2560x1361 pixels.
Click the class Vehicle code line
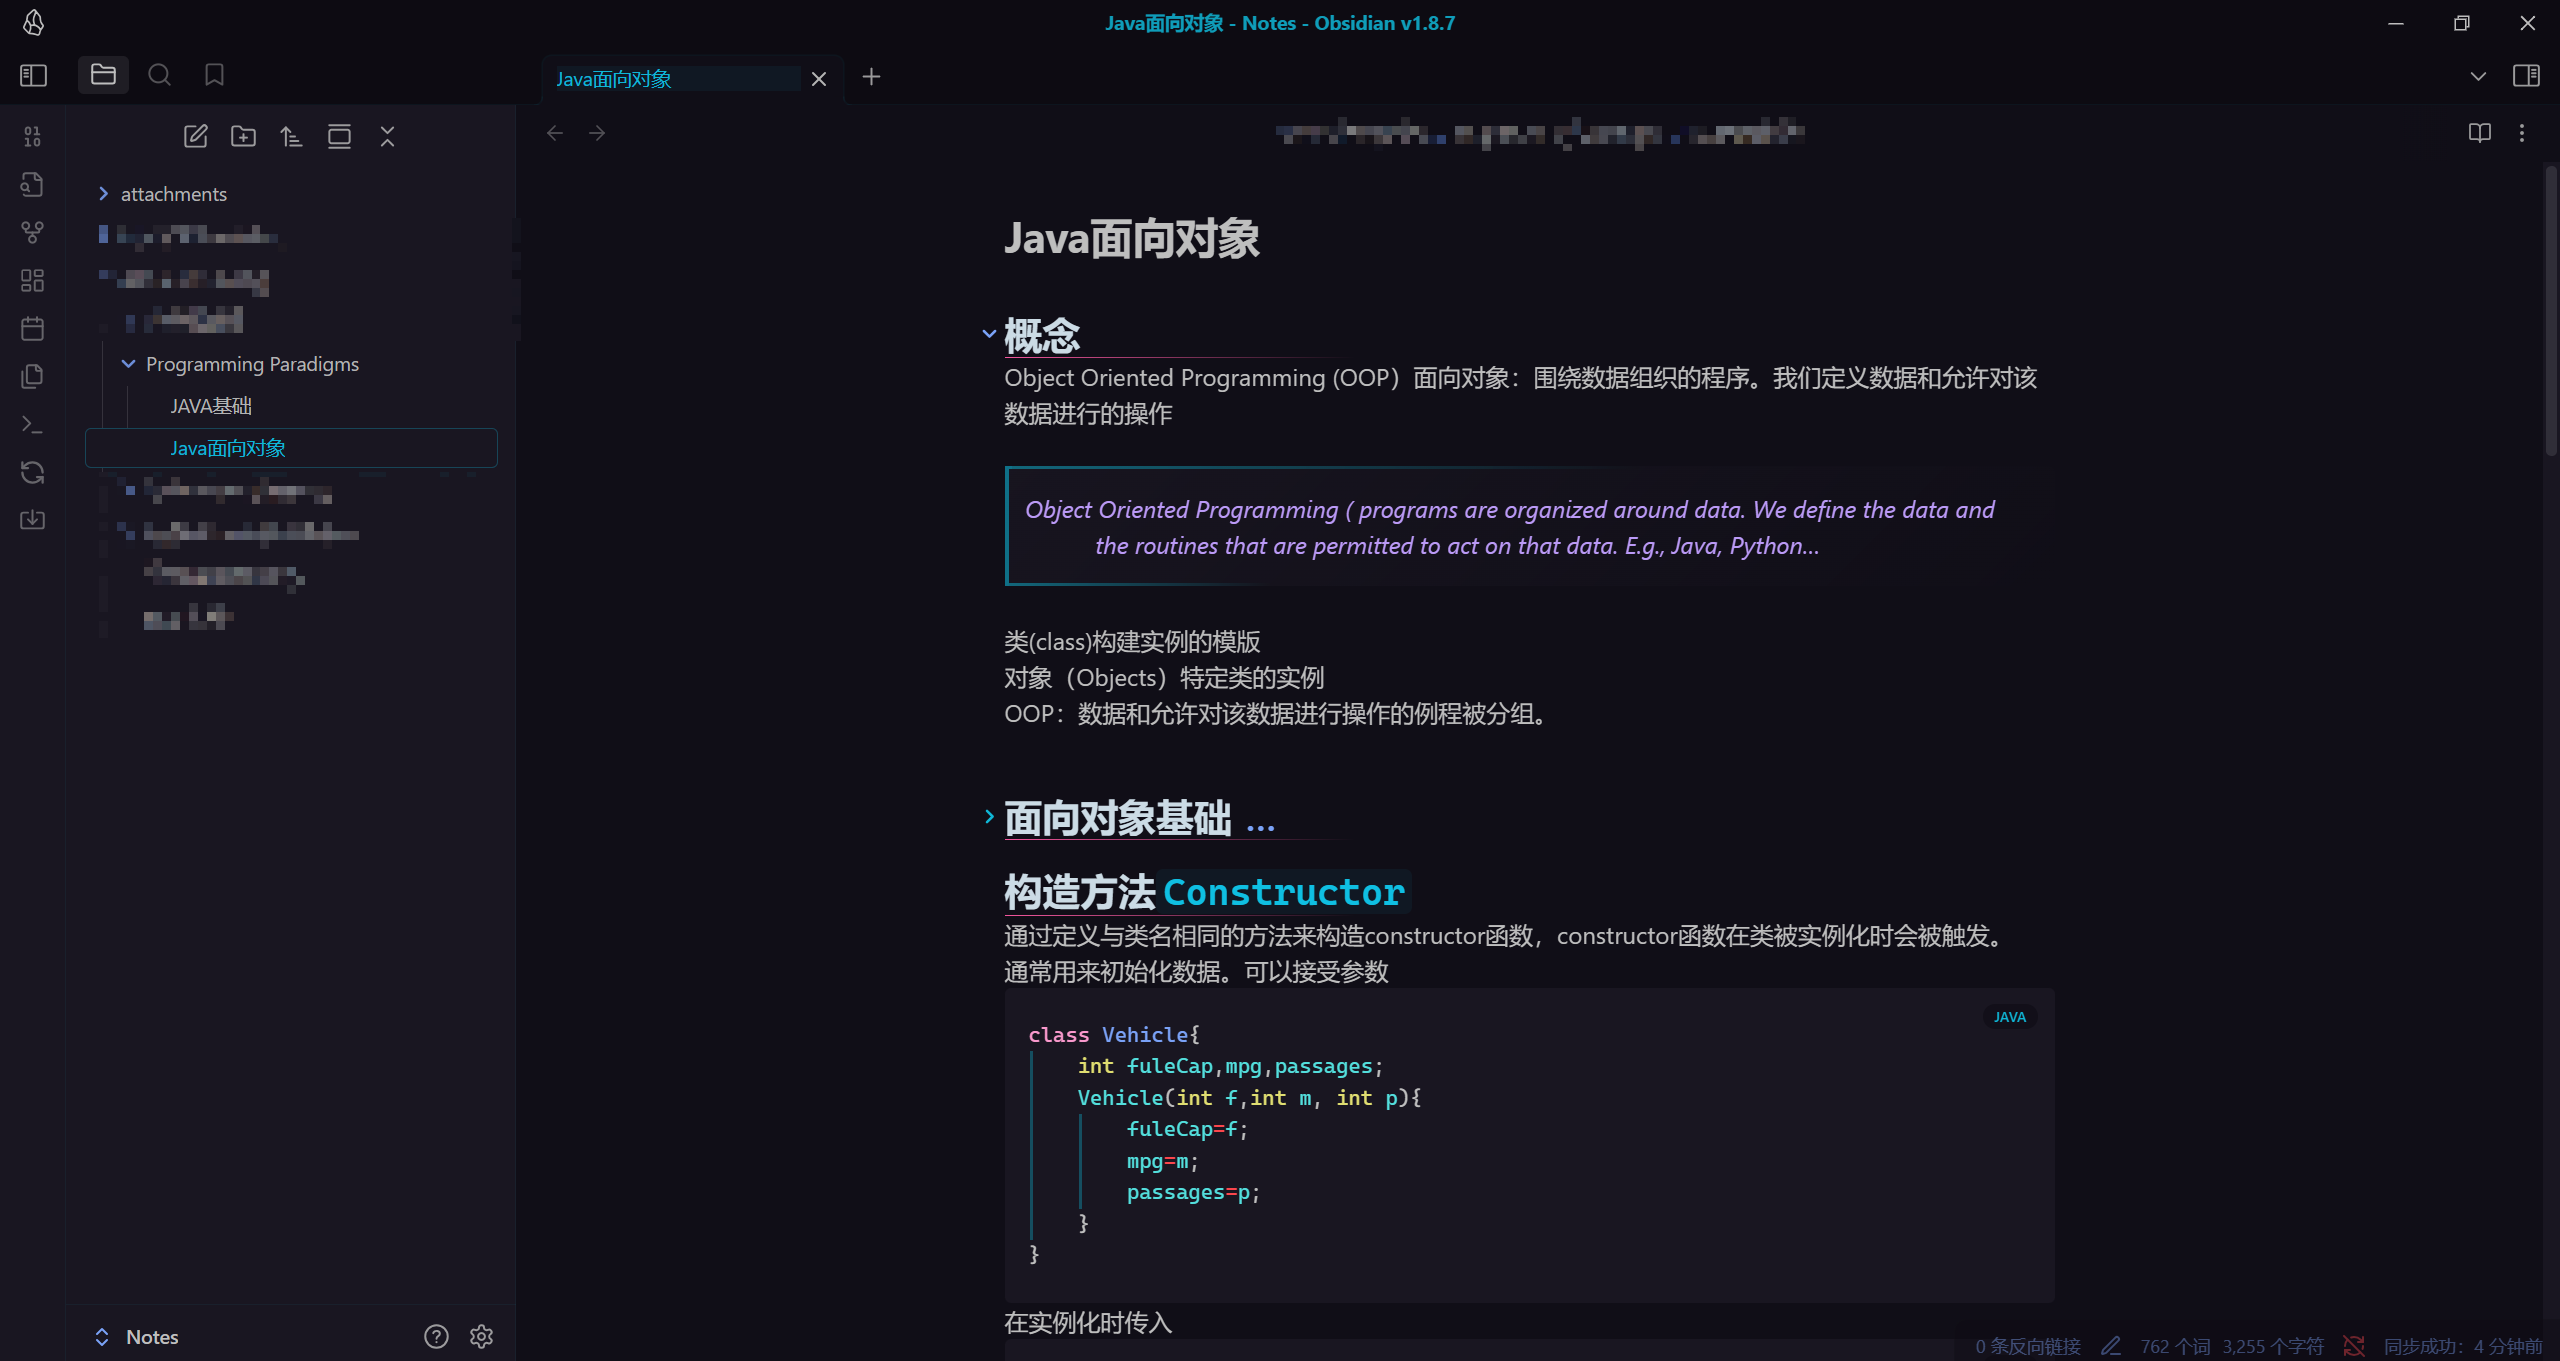[1114, 1035]
